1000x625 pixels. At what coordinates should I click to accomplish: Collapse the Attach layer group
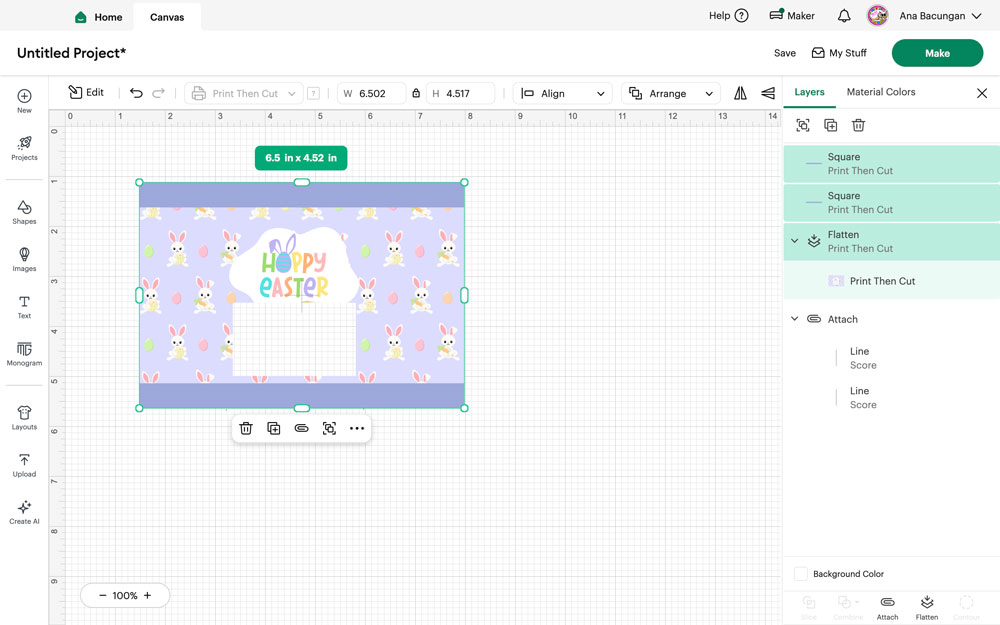click(x=795, y=319)
